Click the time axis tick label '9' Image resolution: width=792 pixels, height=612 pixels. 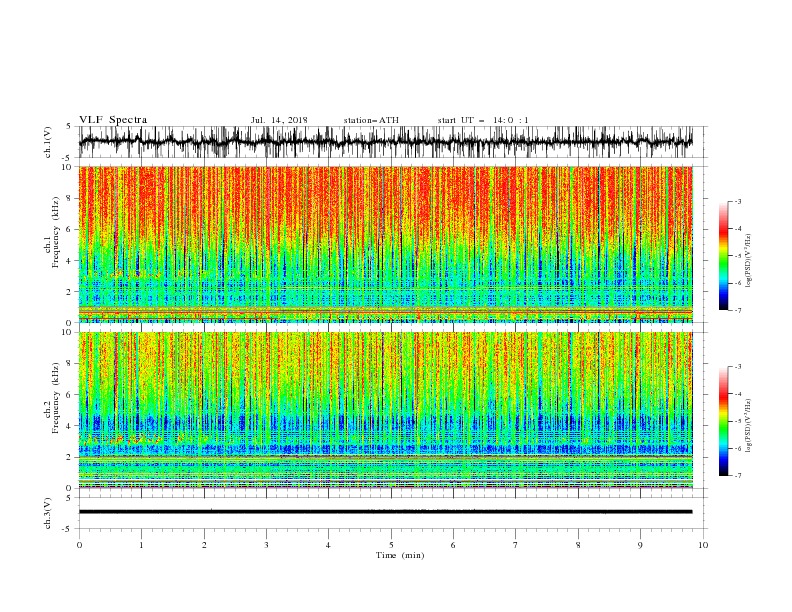point(640,545)
